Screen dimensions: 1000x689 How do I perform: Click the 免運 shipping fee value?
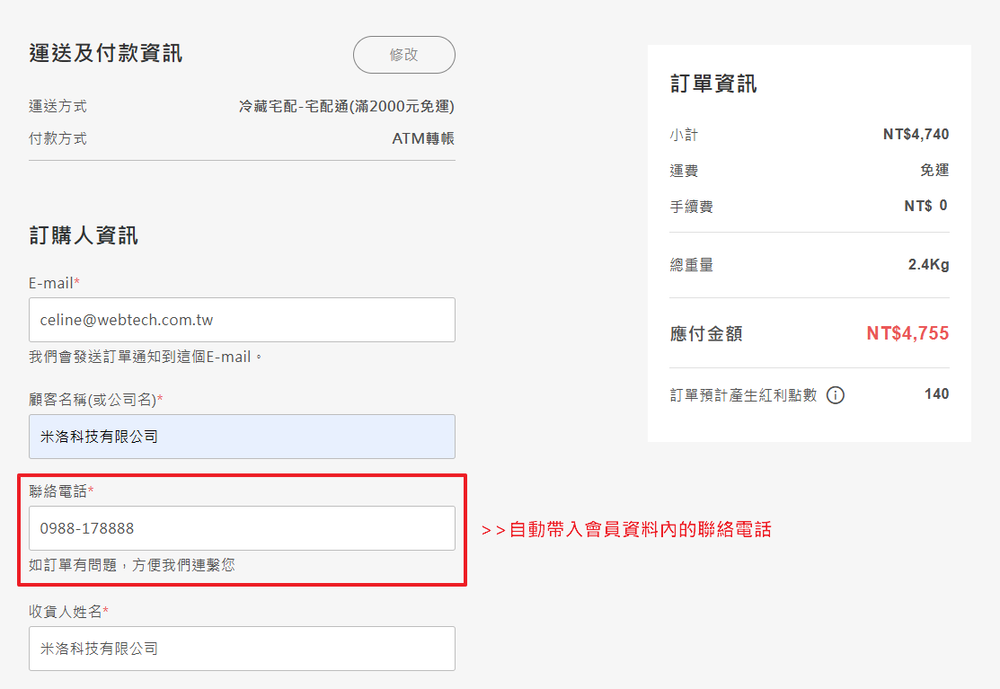pyautogui.click(x=934, y=171)
